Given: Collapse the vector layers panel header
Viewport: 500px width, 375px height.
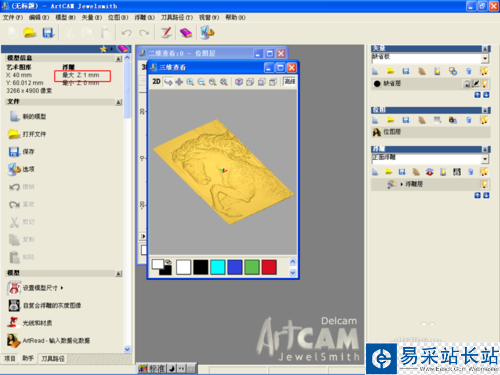Looking at the screenshot, I should point(486,49).
